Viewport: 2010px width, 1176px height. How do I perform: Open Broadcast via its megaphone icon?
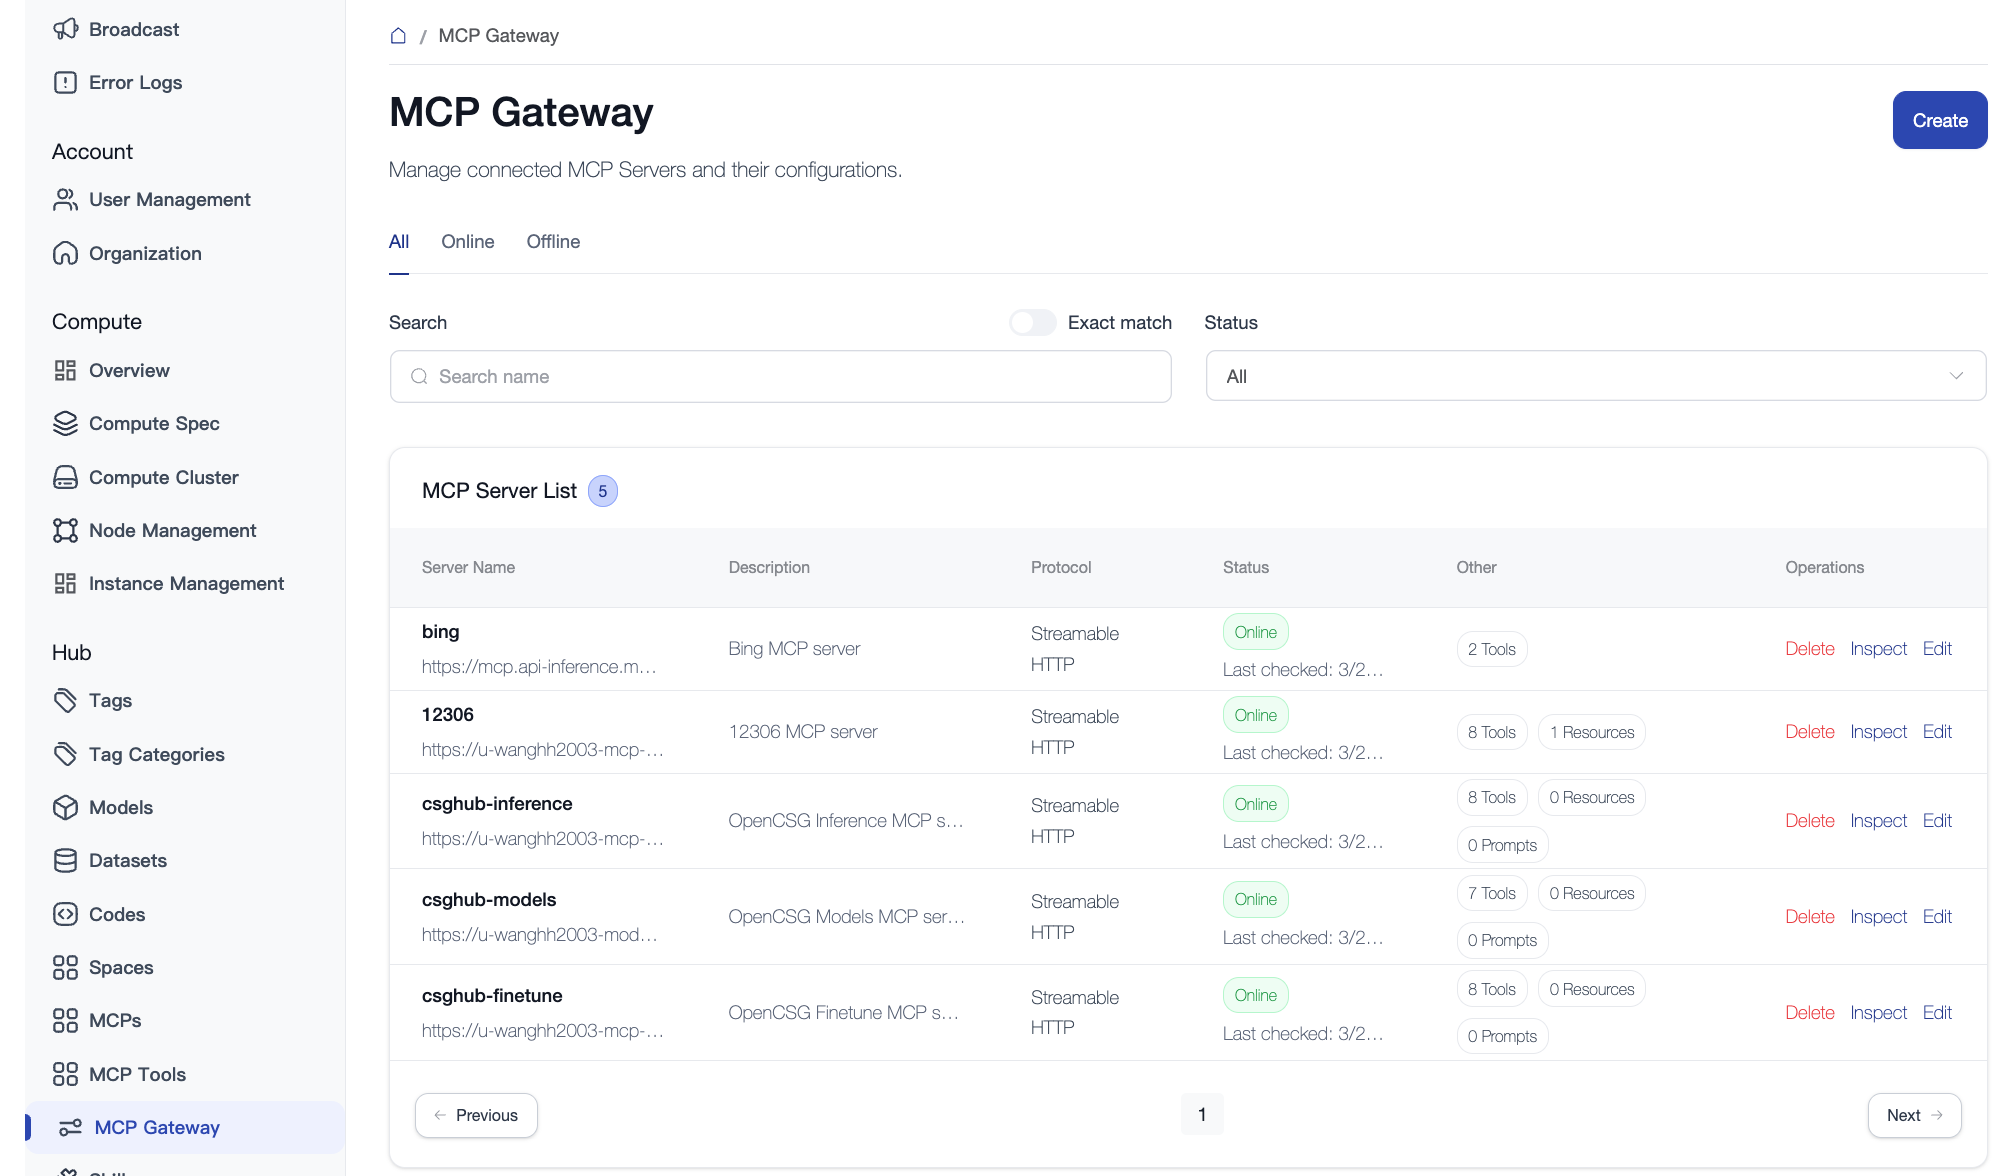65,29
